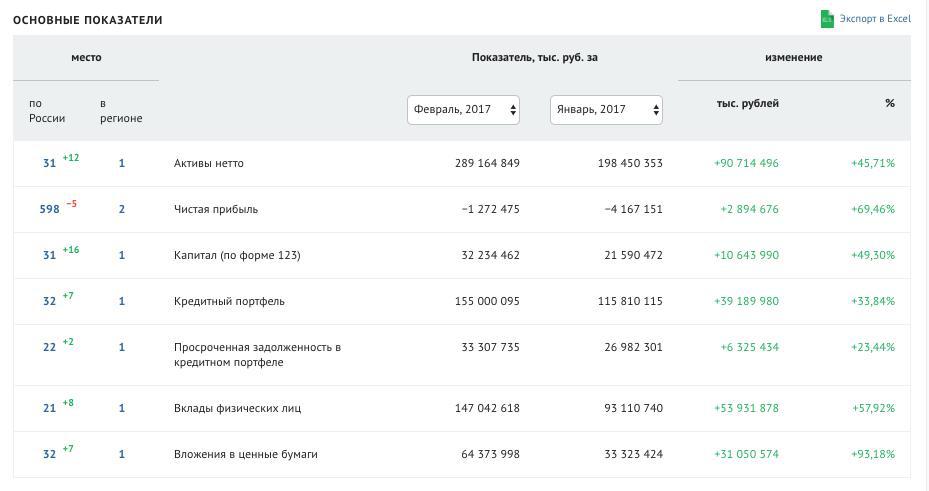Click the место column header

pyautogui.click(x=86, y=57)
